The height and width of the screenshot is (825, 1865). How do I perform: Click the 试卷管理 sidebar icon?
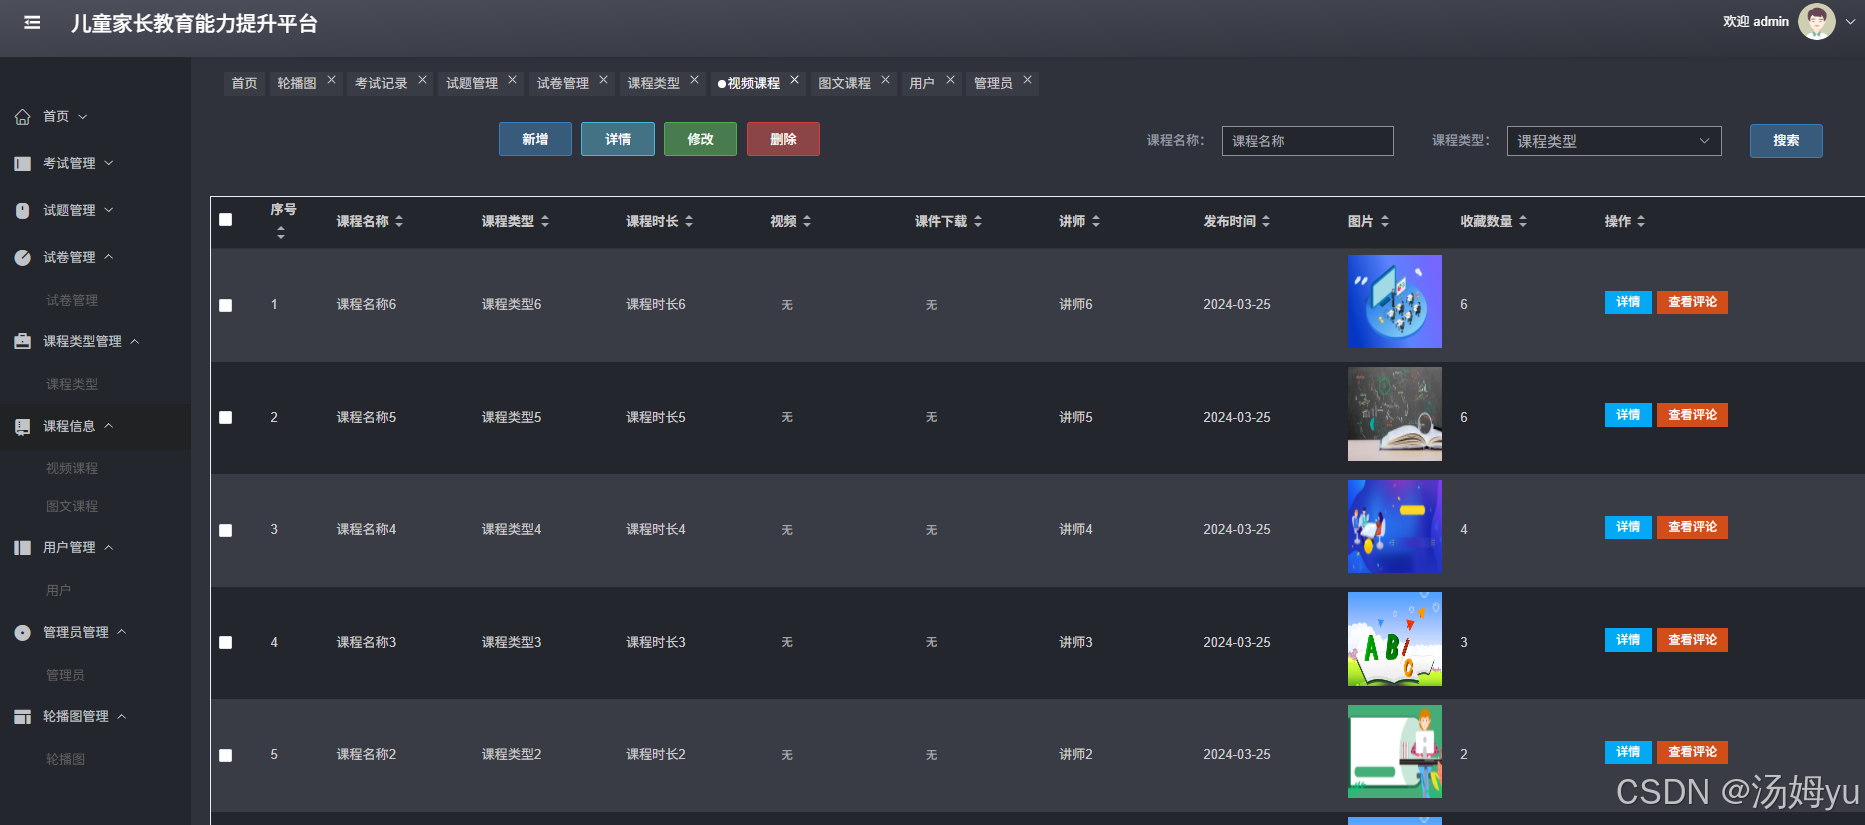tap(22, 257)
